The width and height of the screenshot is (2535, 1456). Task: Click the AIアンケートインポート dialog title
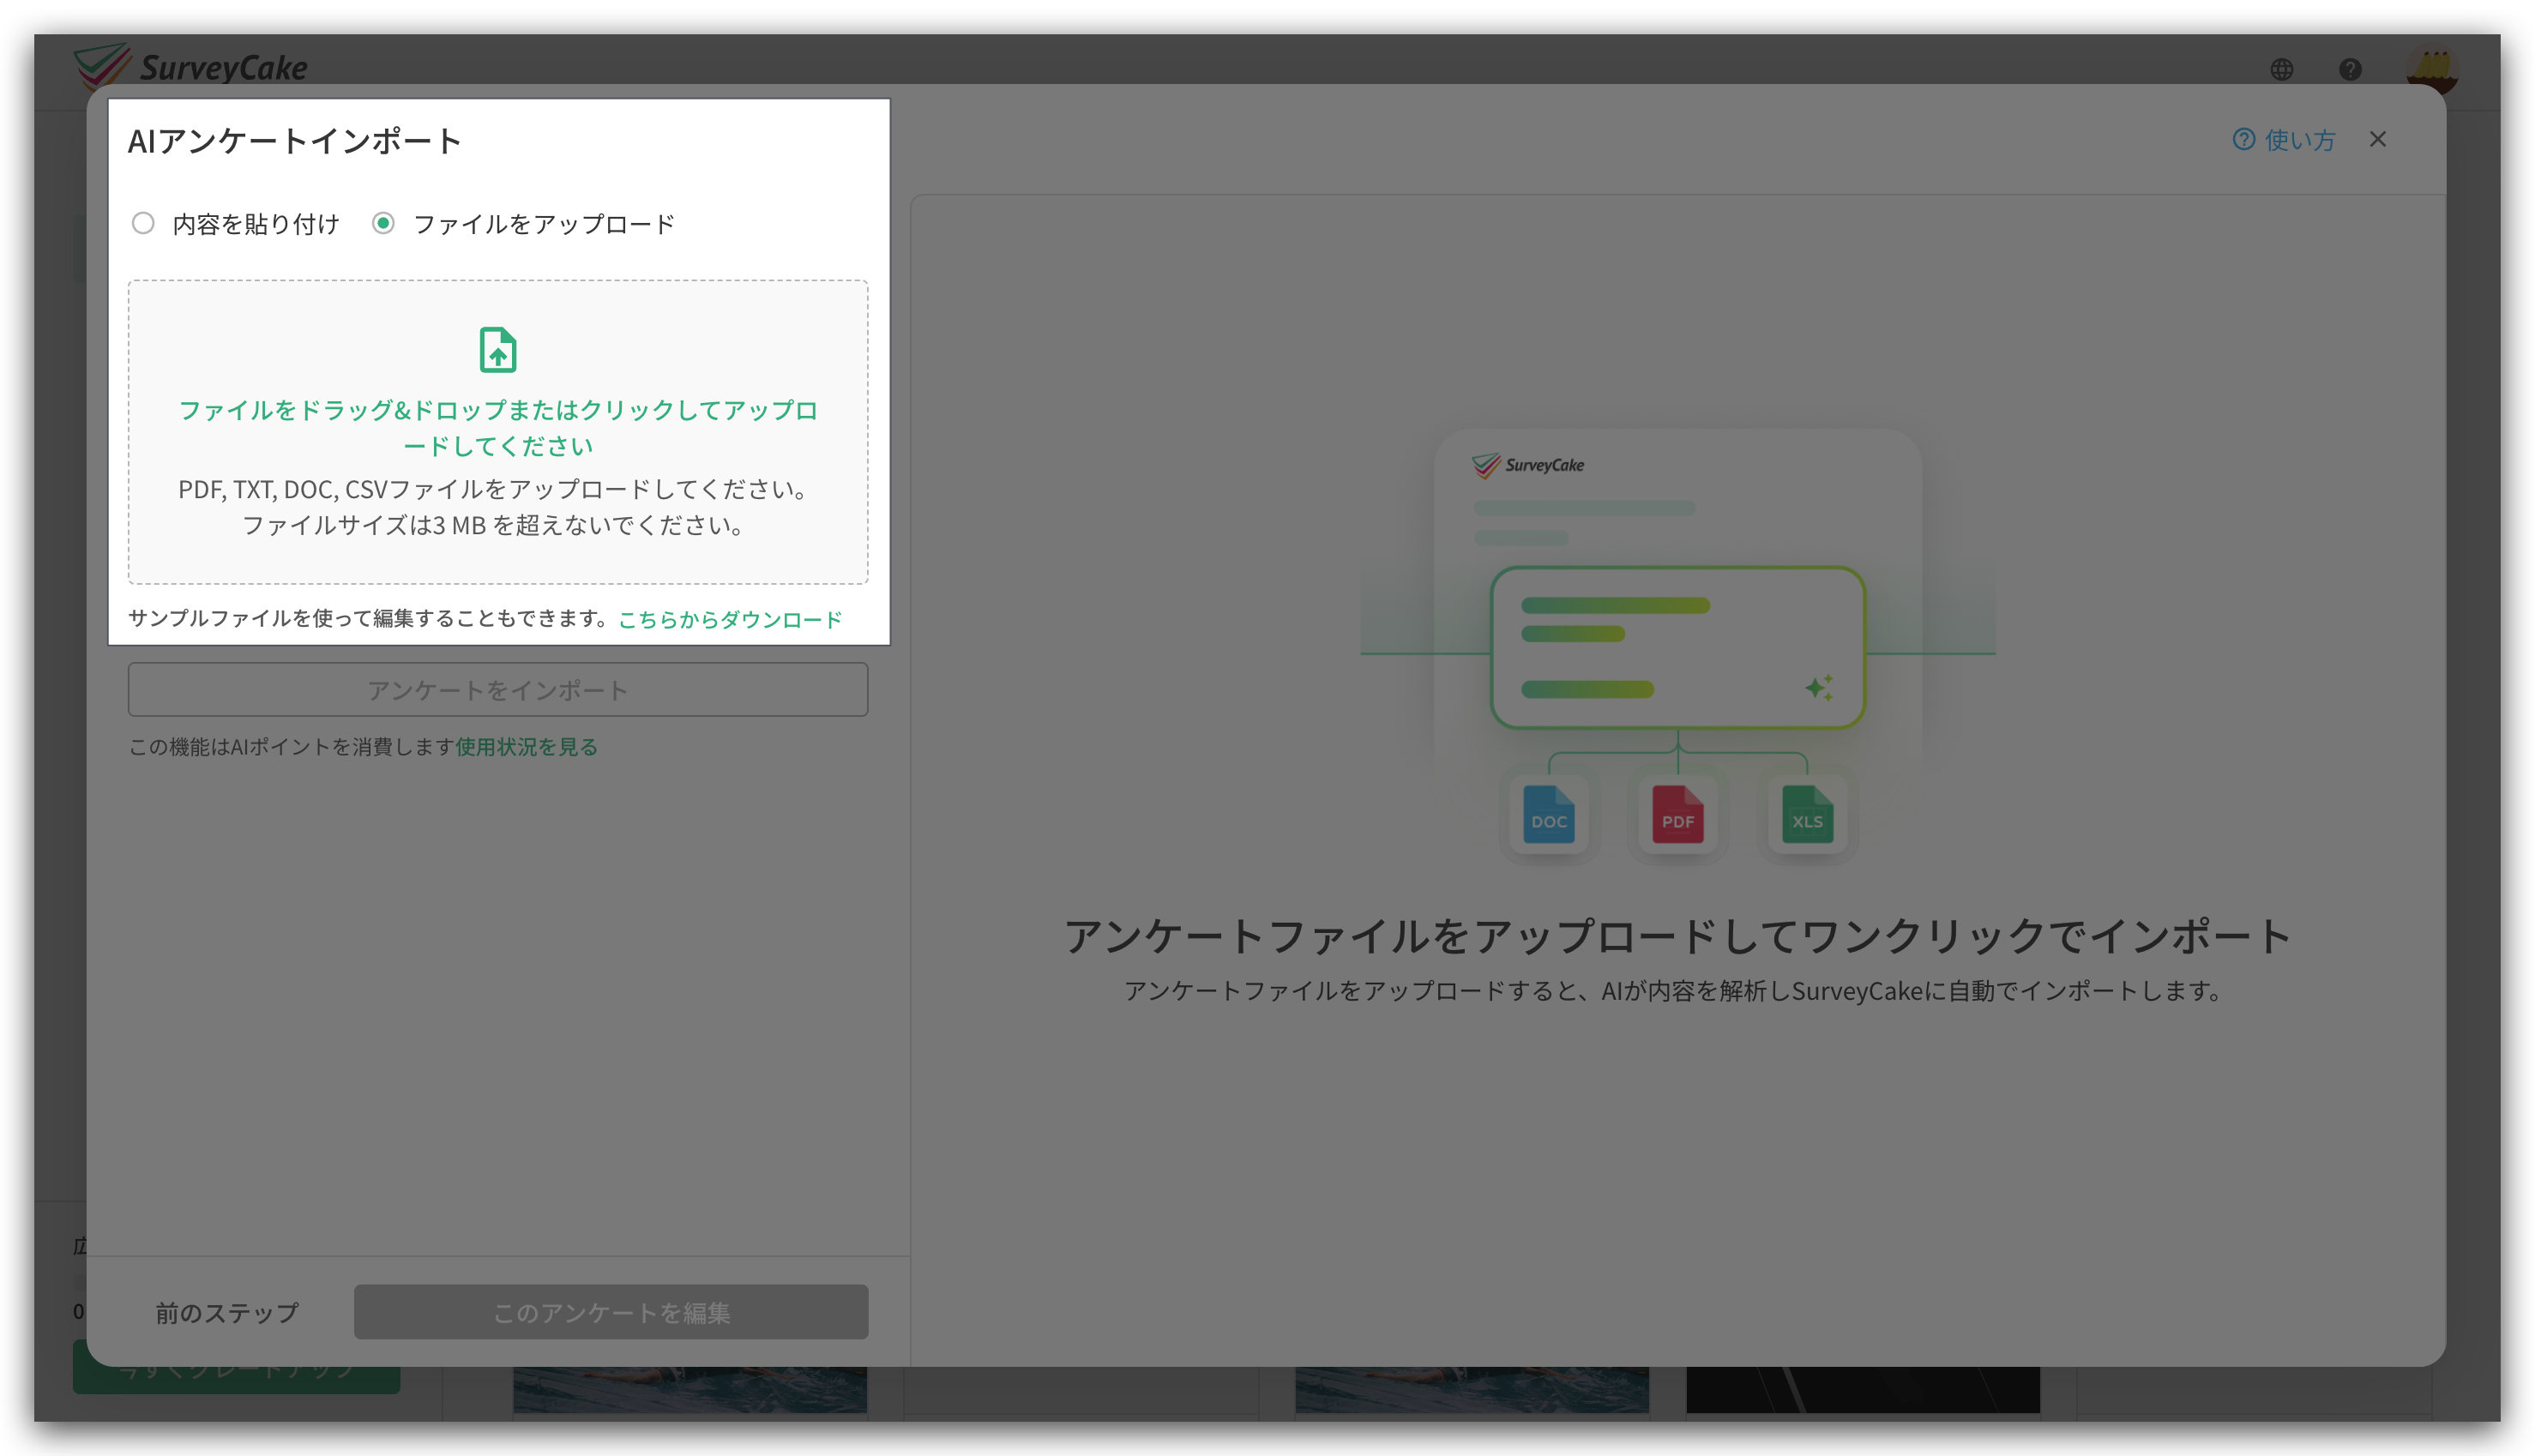(x=294, y=141)
